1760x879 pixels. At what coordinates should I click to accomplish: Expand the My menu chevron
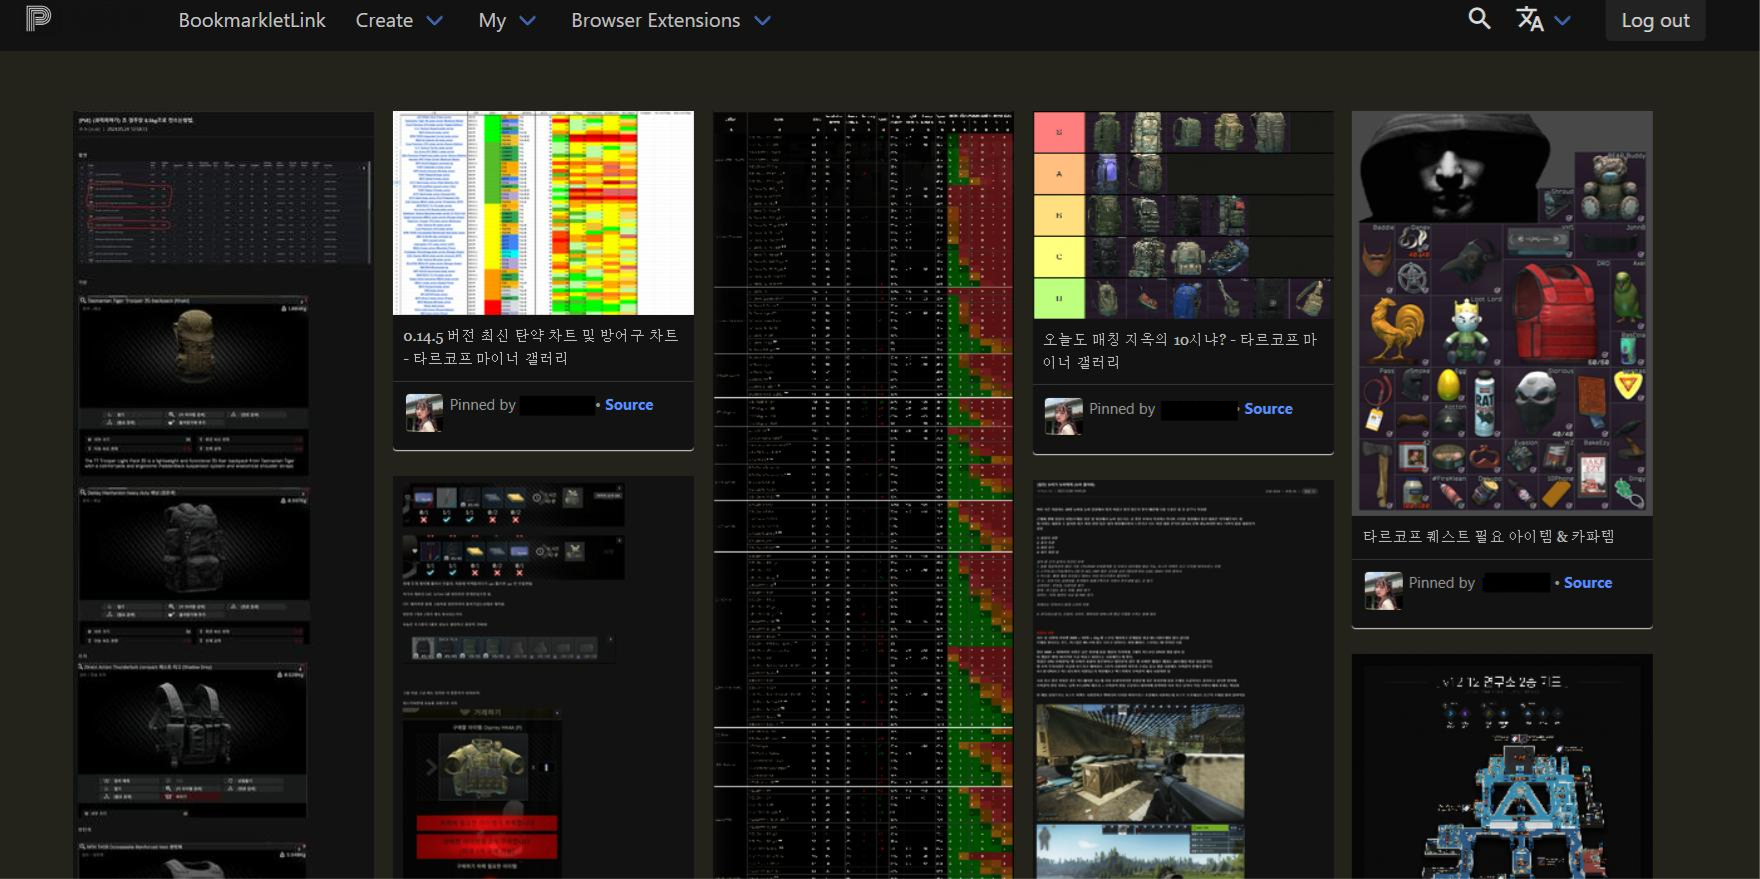[x=528, y=21]
